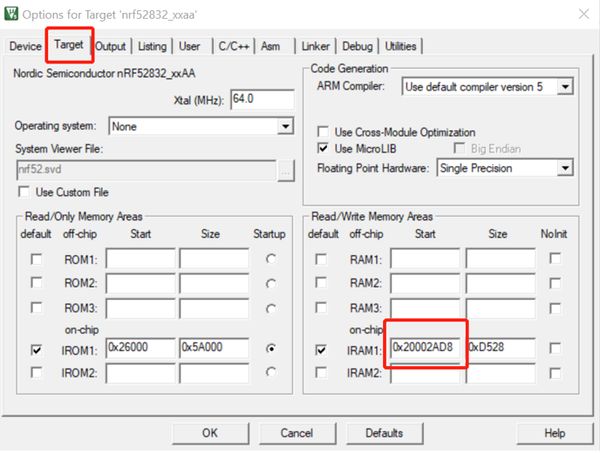Click the Keil uVision title bar icon
Screen dimensions: 600x453
coord(11,13)
